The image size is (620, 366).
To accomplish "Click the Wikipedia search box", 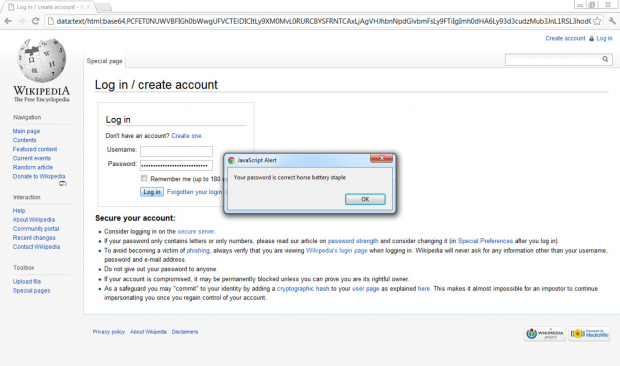I will (554, 59).
